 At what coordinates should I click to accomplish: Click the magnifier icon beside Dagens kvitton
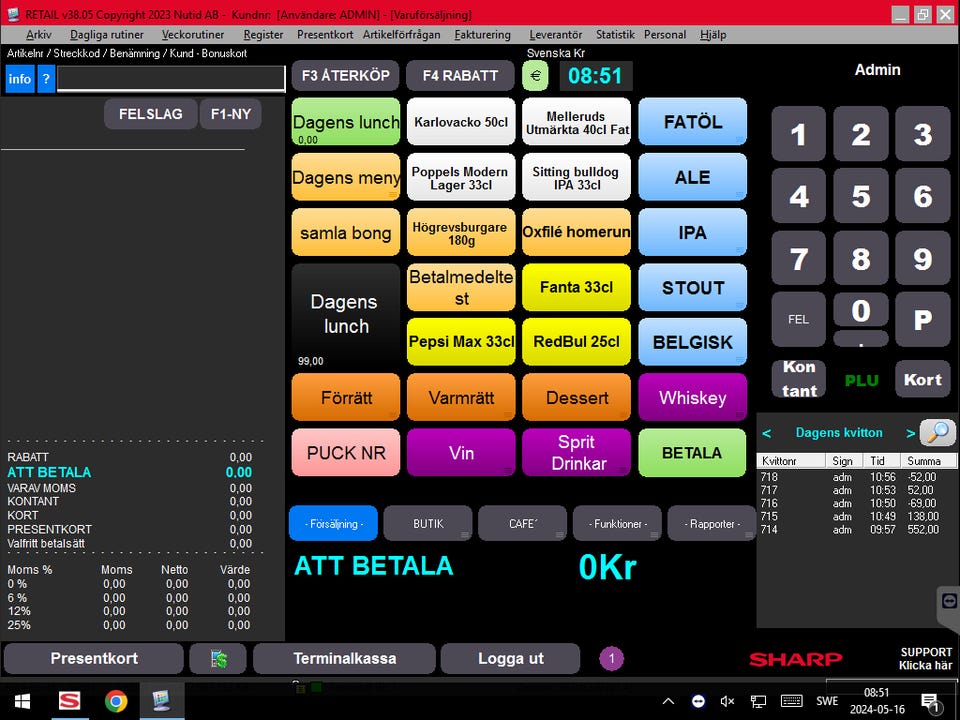pyautogui.click(x=937, y=433)
